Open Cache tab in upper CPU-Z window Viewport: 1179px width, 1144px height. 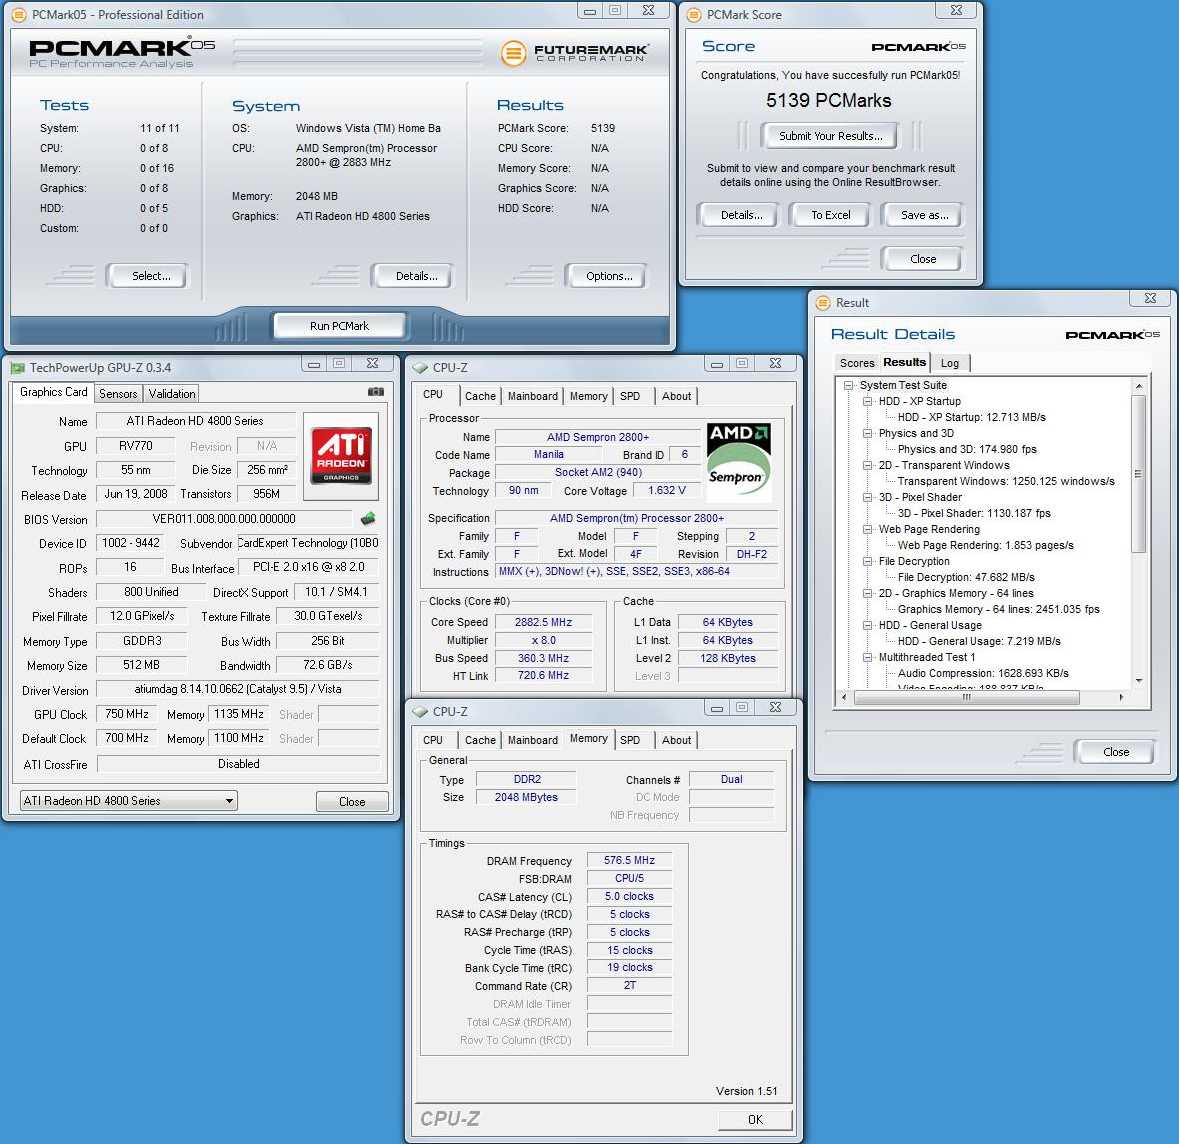coord(480,396)
